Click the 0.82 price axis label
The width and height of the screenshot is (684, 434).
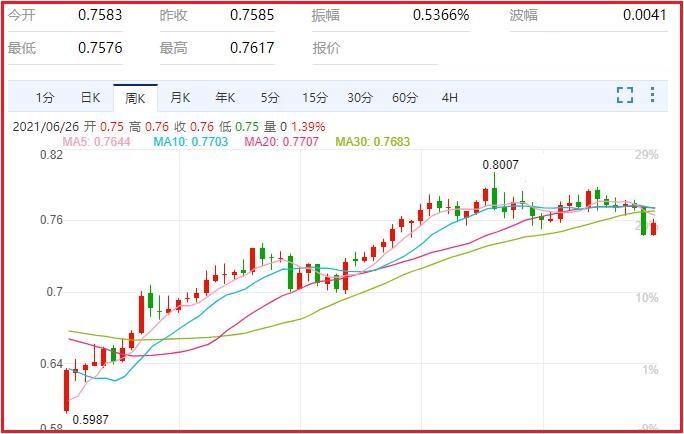(x=51, y=155)
